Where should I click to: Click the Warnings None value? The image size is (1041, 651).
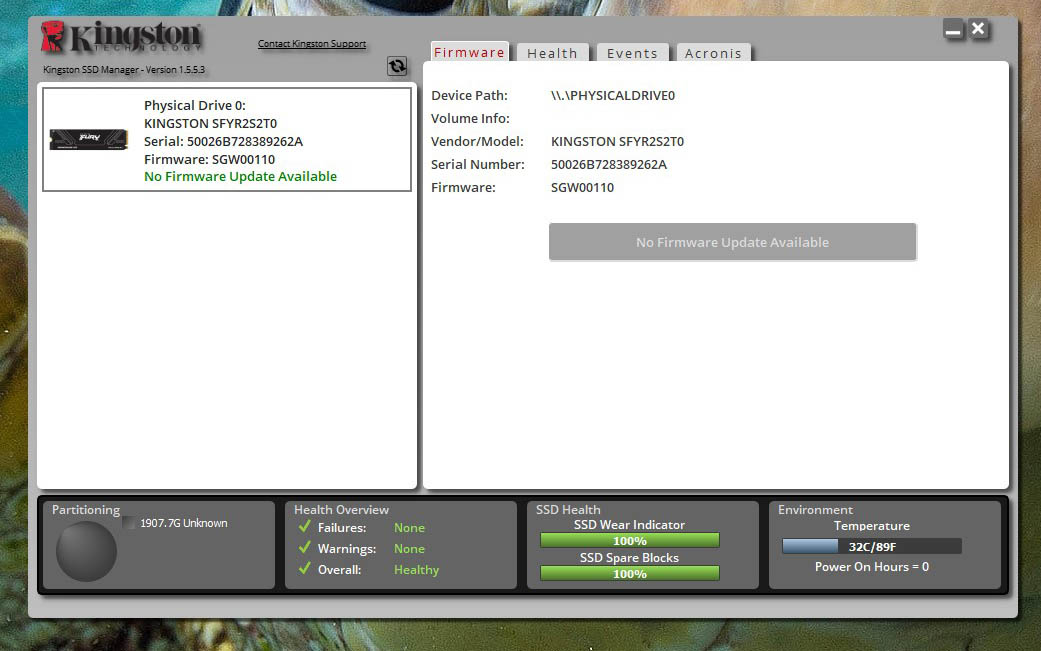click(x=409, y=549)
